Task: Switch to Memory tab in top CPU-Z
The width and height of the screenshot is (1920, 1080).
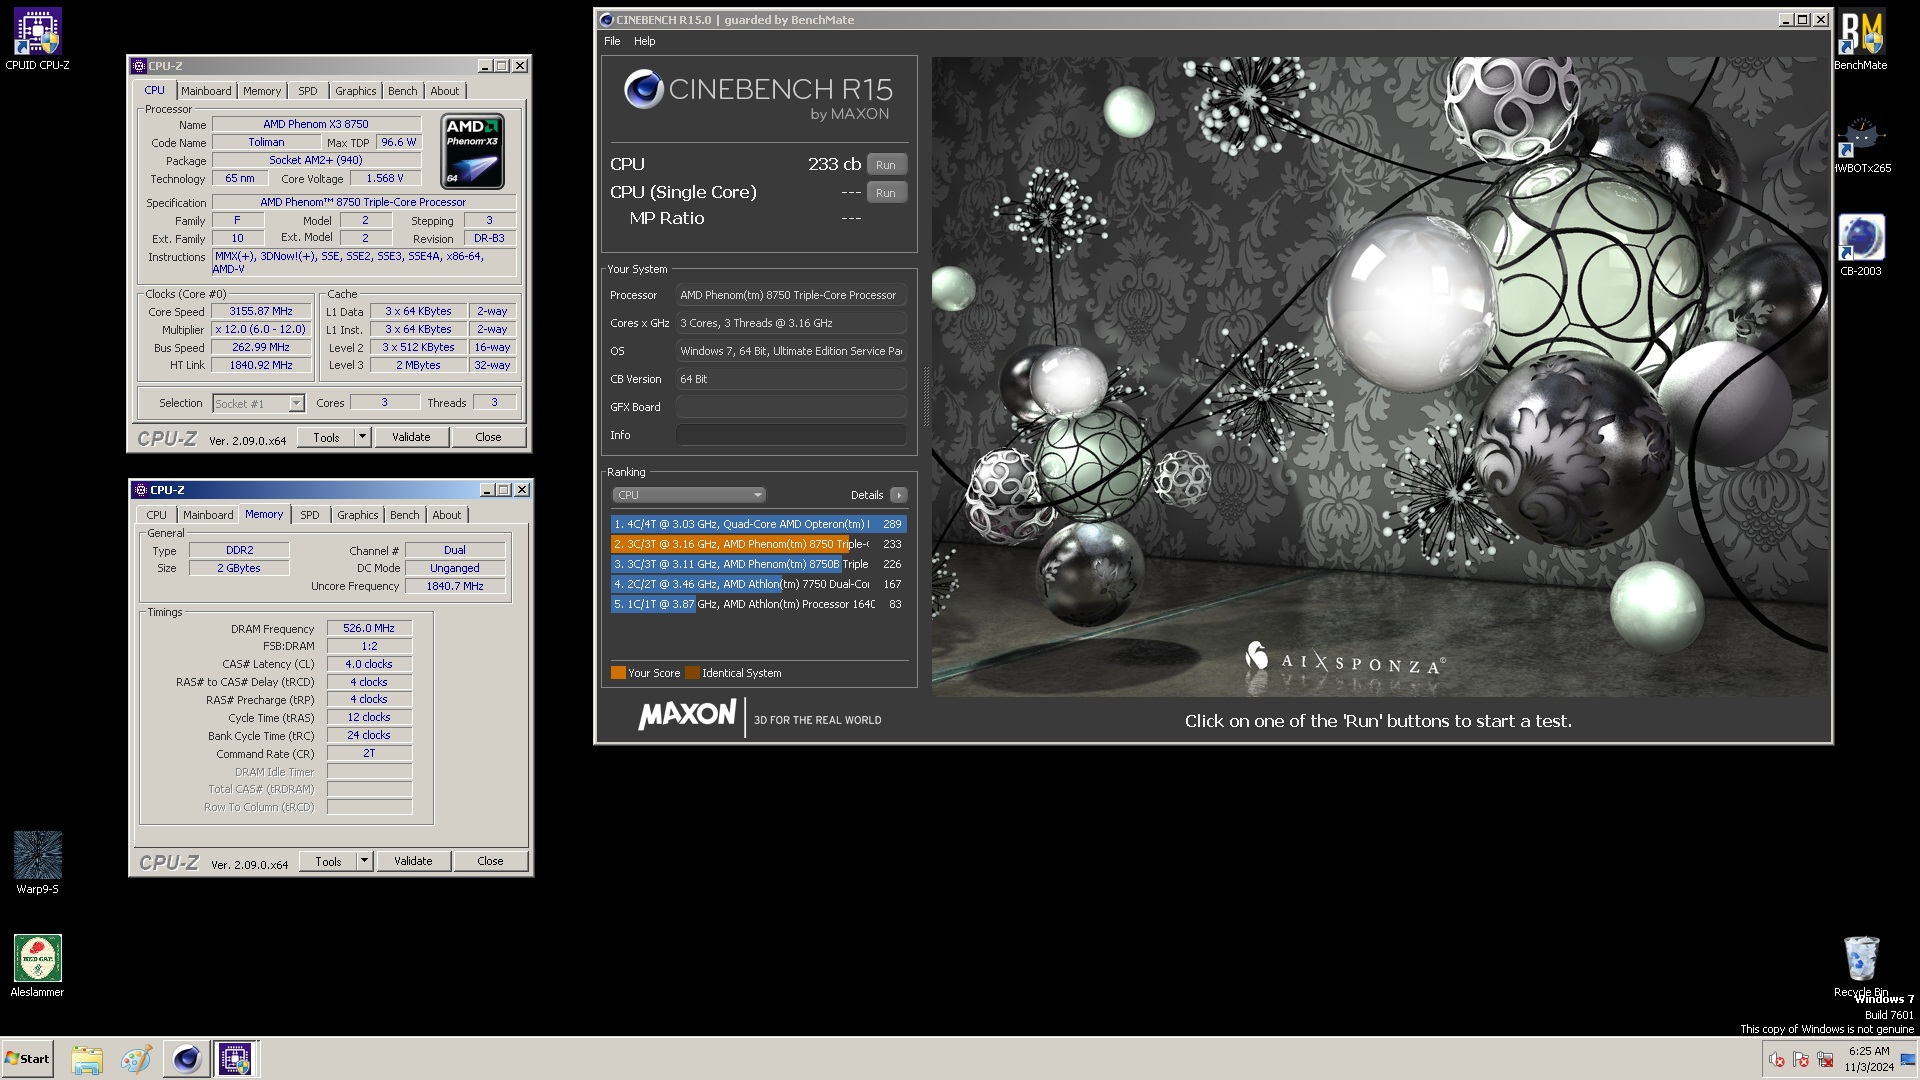Action: tap(262, 91)
